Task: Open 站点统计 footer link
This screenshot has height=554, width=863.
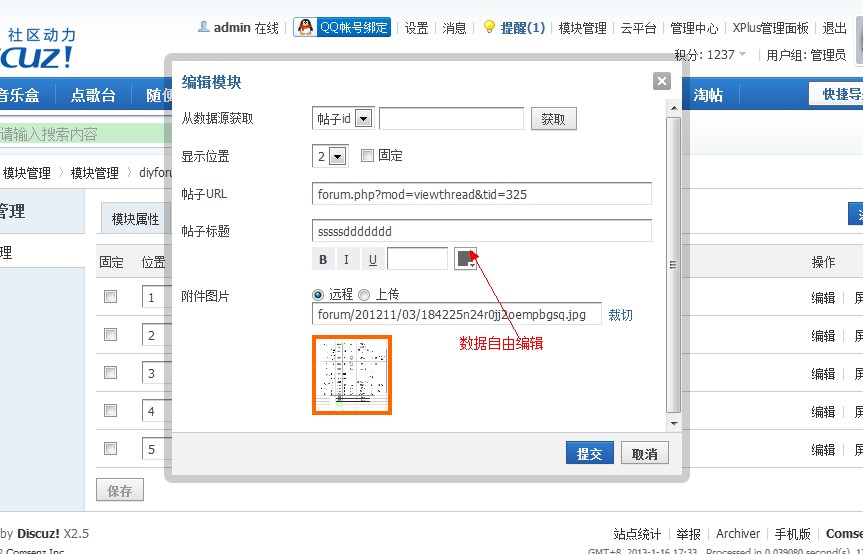Action: point(637,534)
